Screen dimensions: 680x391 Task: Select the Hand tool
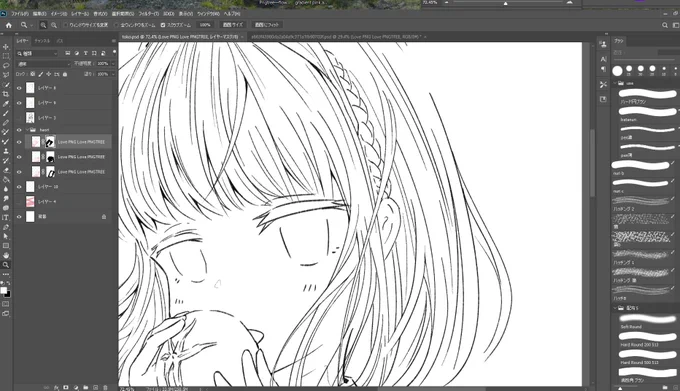click(6, 255)
